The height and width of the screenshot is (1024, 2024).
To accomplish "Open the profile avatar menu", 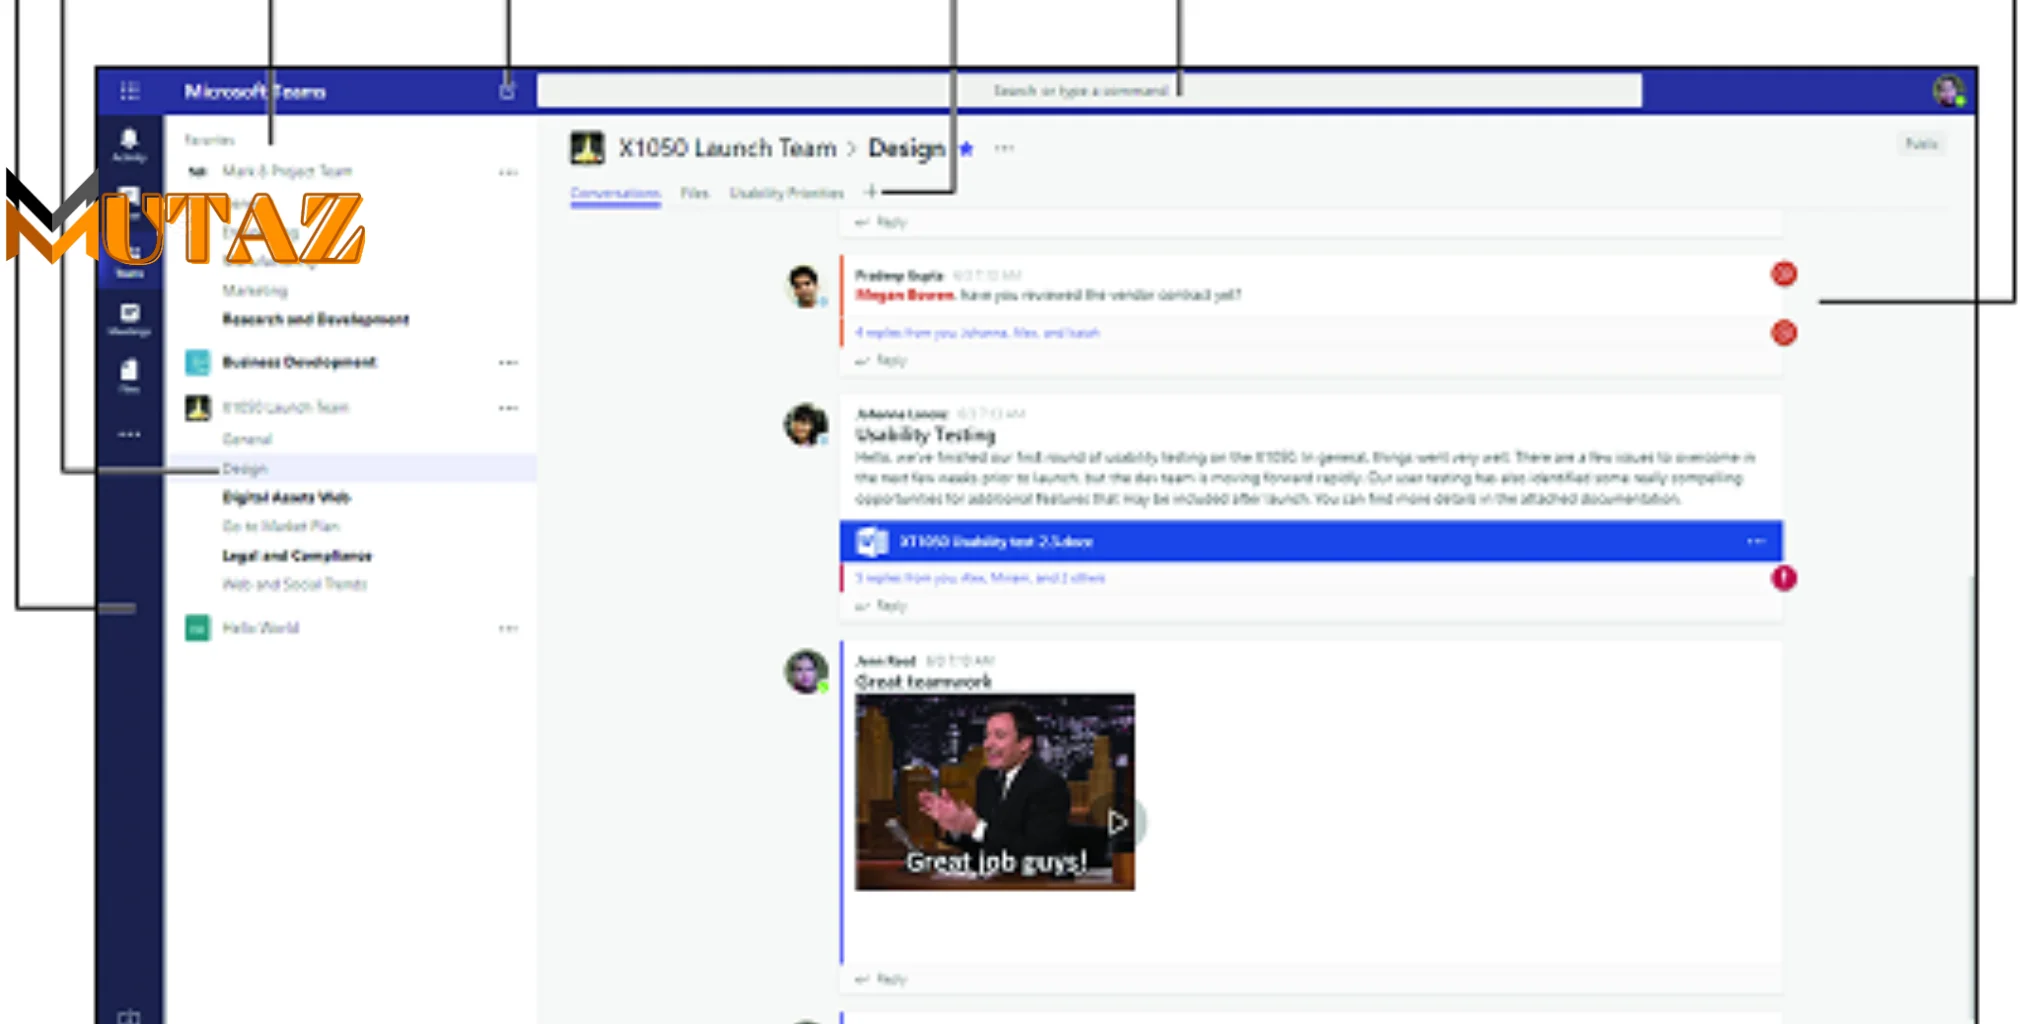I will (x=1948, y=91).
